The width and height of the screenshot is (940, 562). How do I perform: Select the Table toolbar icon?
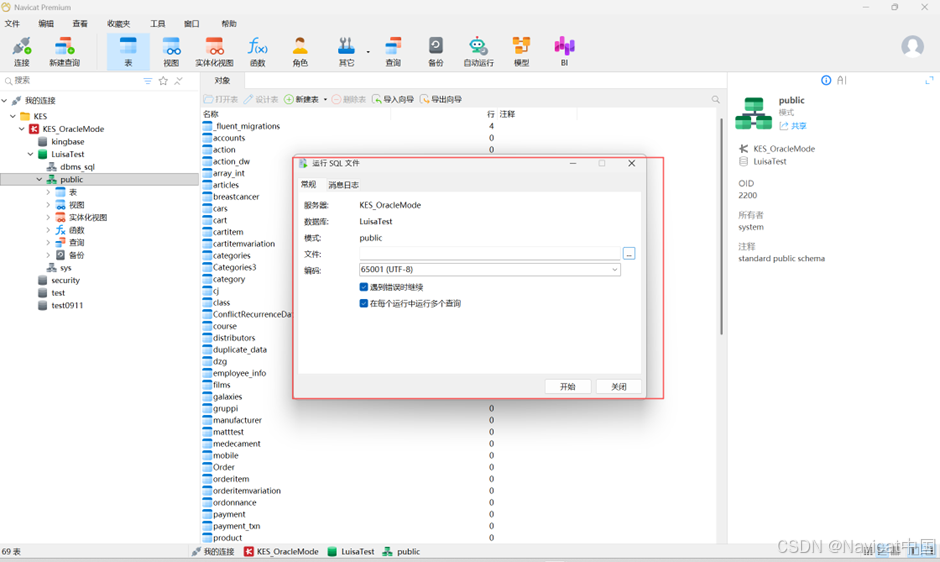(x=128, y=52)
